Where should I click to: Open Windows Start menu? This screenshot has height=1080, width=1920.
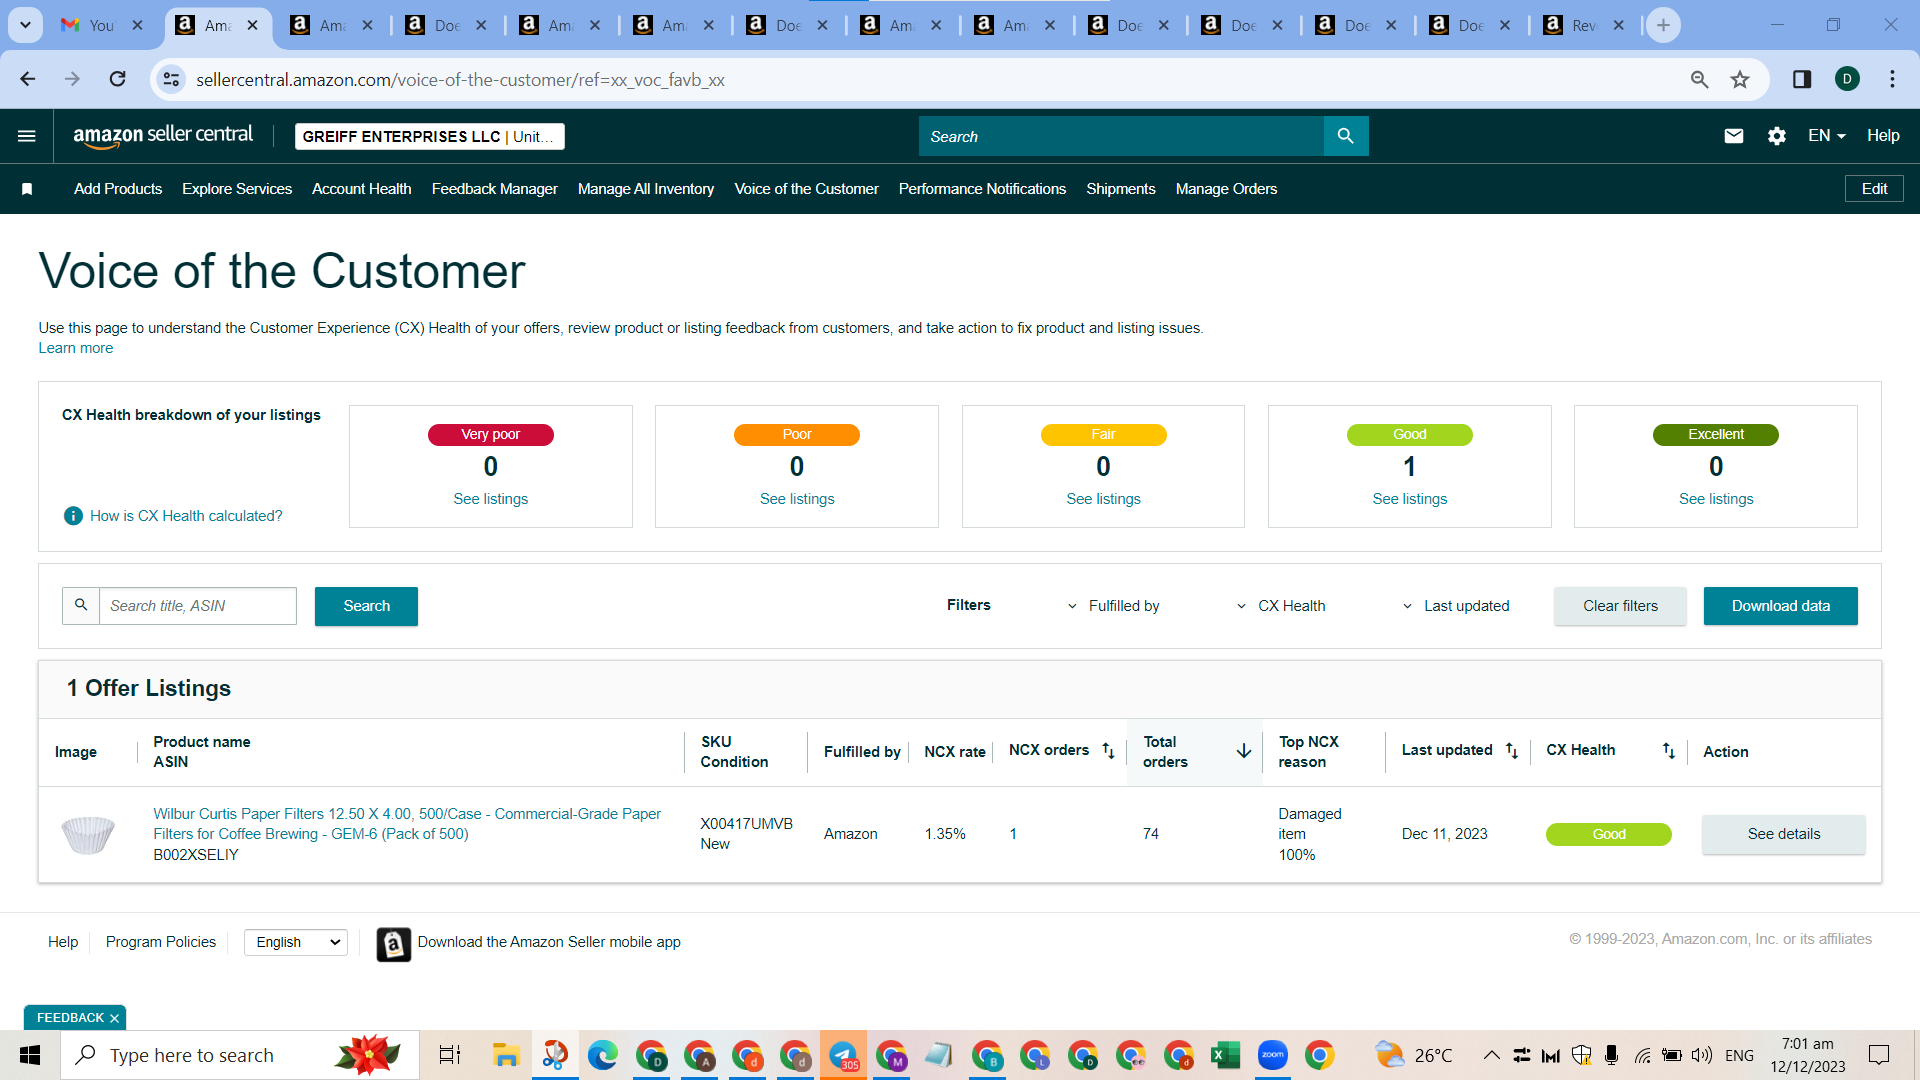[x=30, y=1055]
